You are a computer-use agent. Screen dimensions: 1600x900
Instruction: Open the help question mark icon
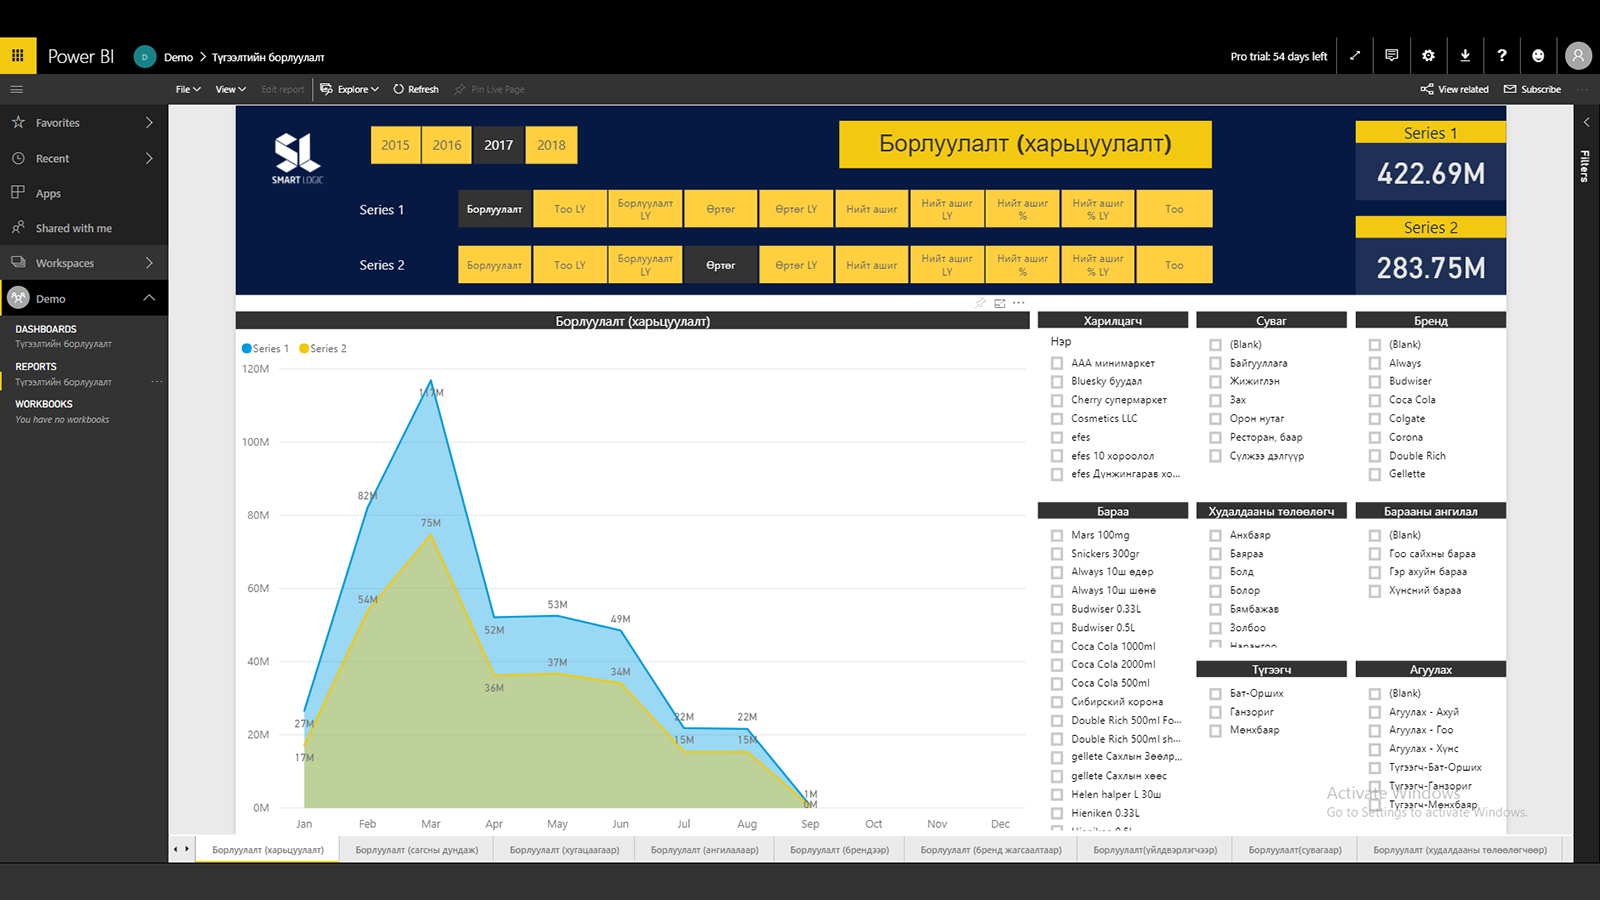(1501, 56)
